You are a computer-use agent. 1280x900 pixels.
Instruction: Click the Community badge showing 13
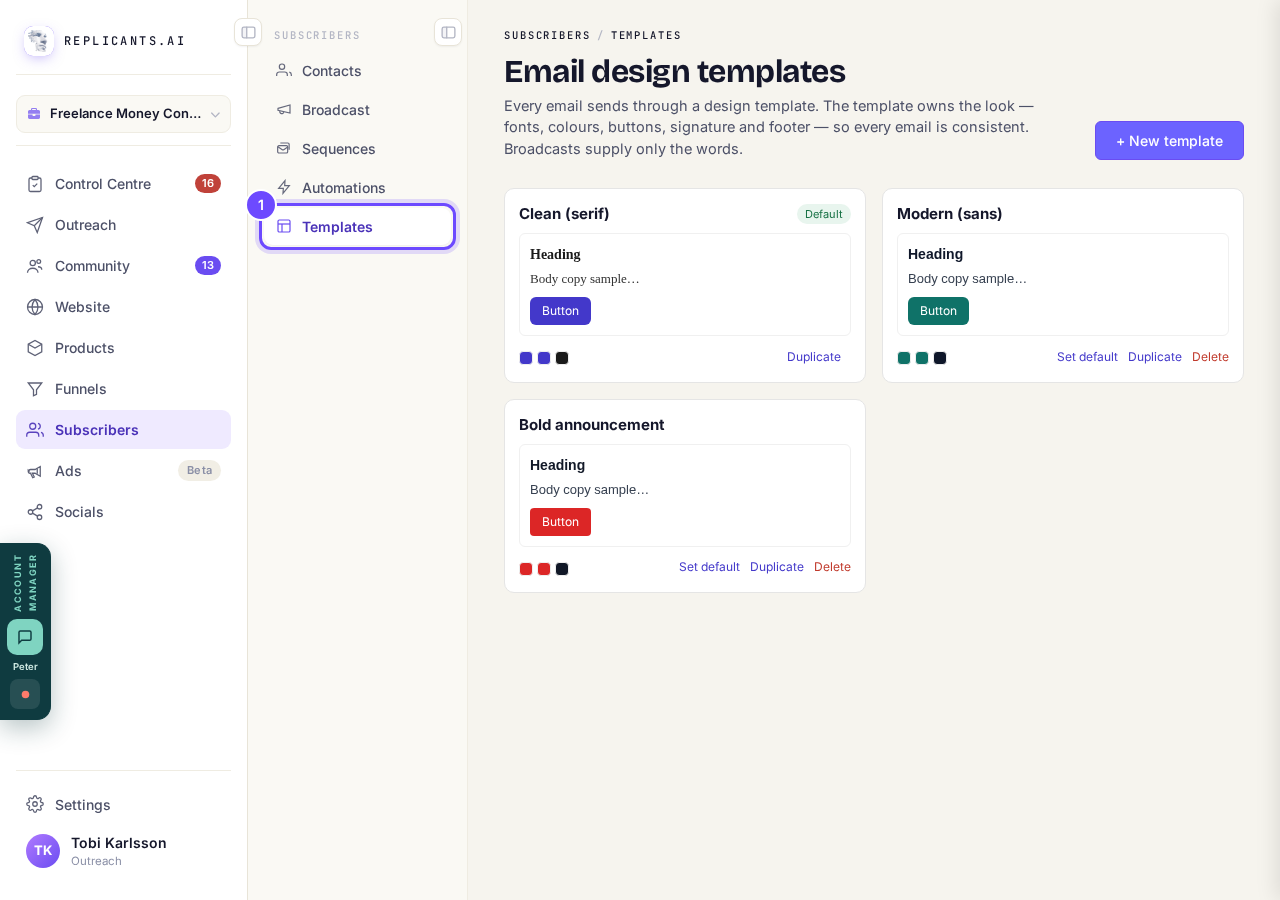pos(208,266)
